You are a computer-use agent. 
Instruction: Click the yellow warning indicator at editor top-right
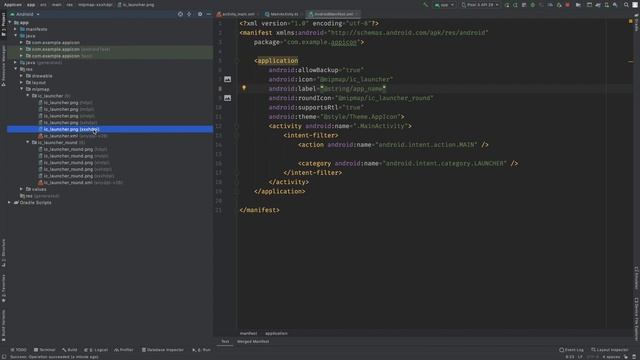[x=631, y=21]
